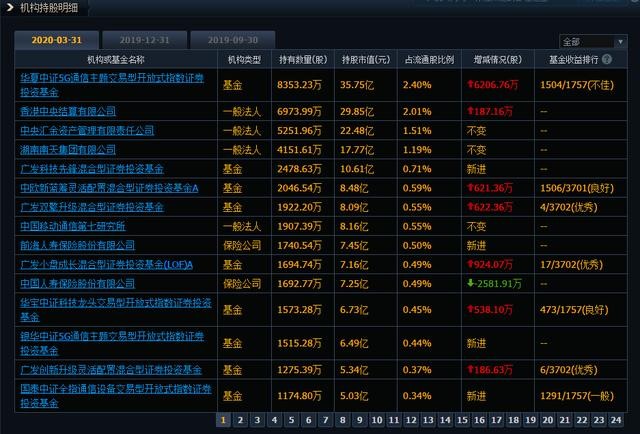This screenshot has width=640, height=434.
Task: Switch to the 2019-09-30 tab
Action: [x=233, y=40]
